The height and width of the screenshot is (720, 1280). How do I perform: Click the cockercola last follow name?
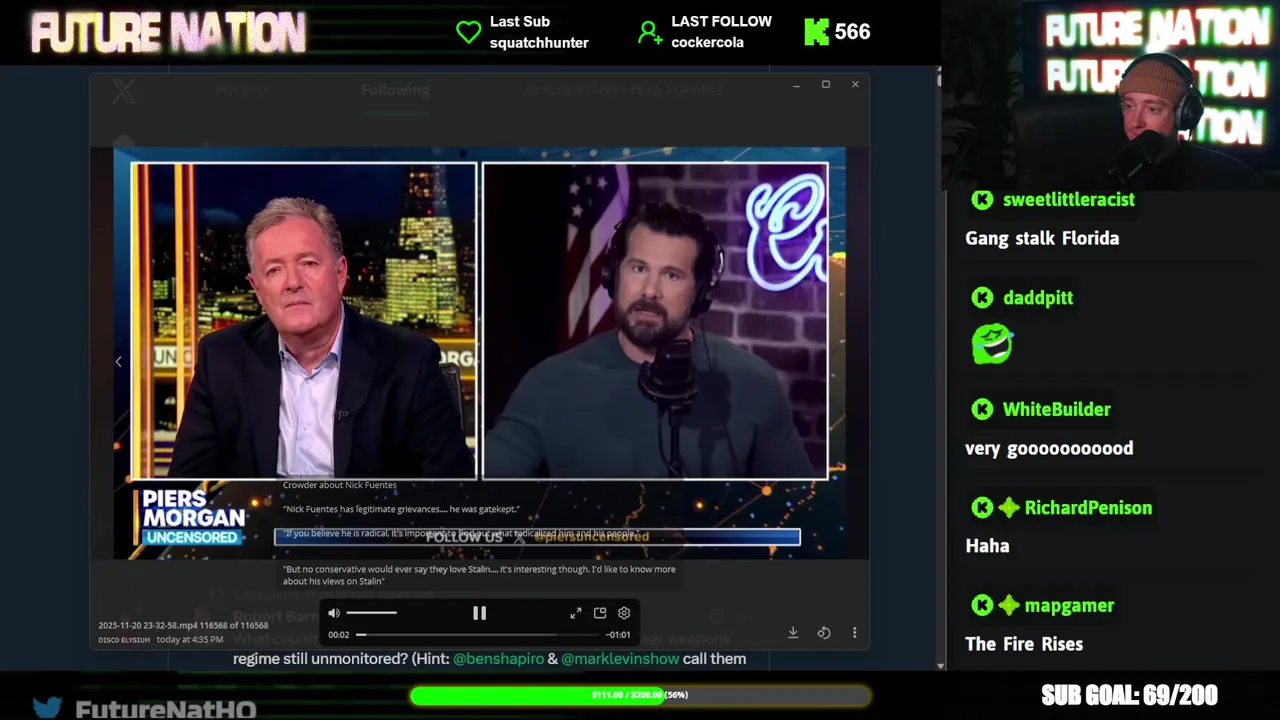tap(707, 43)
